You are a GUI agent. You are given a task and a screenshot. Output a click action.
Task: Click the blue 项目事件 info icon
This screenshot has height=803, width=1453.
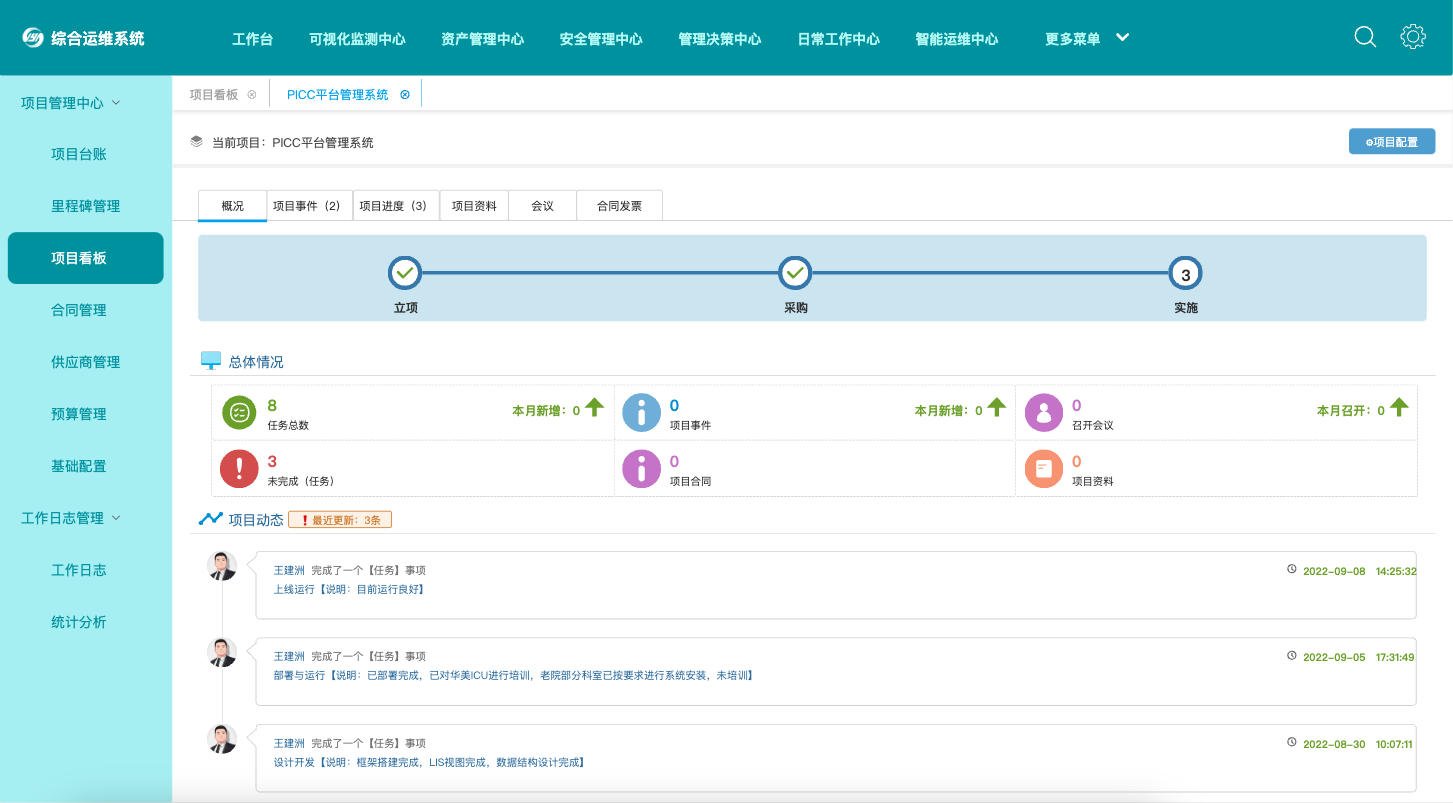(642, 412)
